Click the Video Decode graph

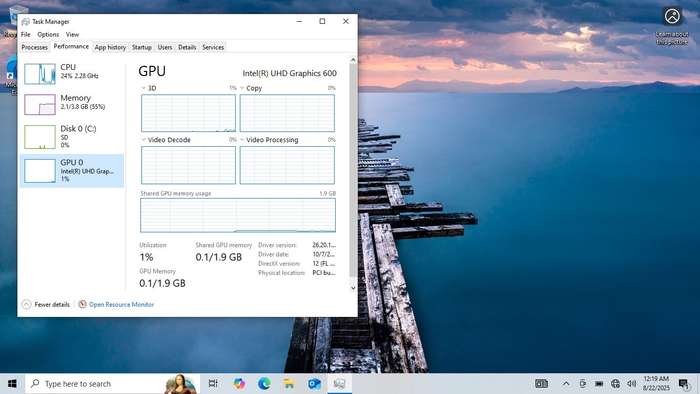tap(188, 165)
